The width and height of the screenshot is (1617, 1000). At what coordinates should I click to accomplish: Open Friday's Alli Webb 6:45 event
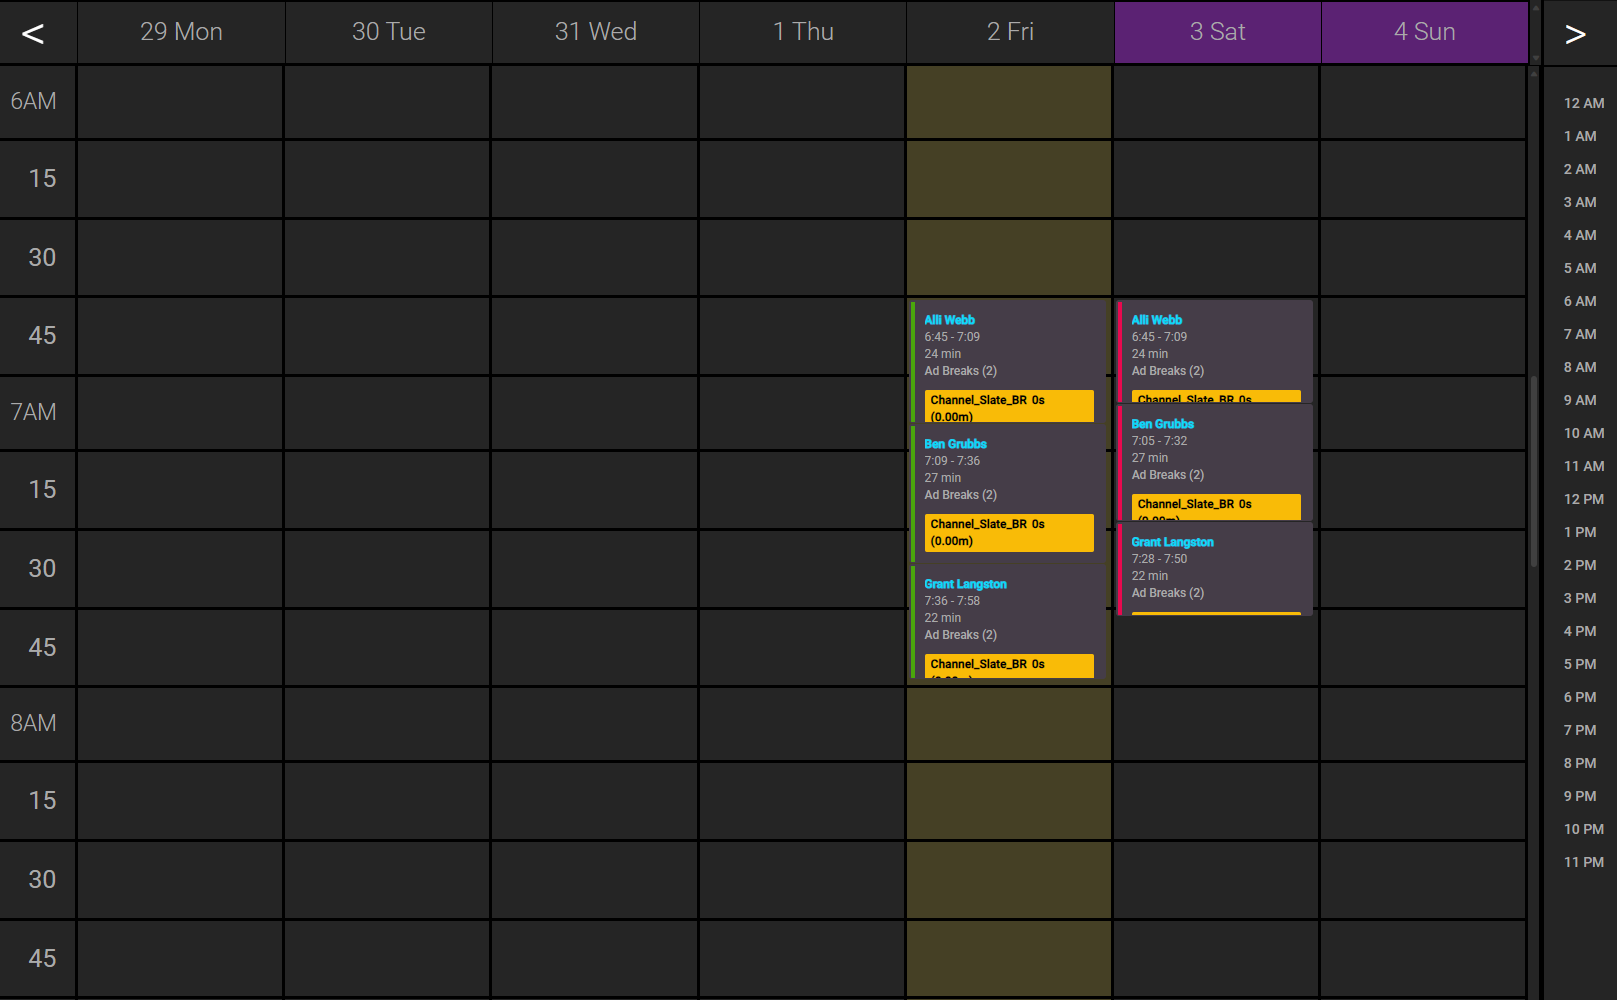(x=1008, y=345)
